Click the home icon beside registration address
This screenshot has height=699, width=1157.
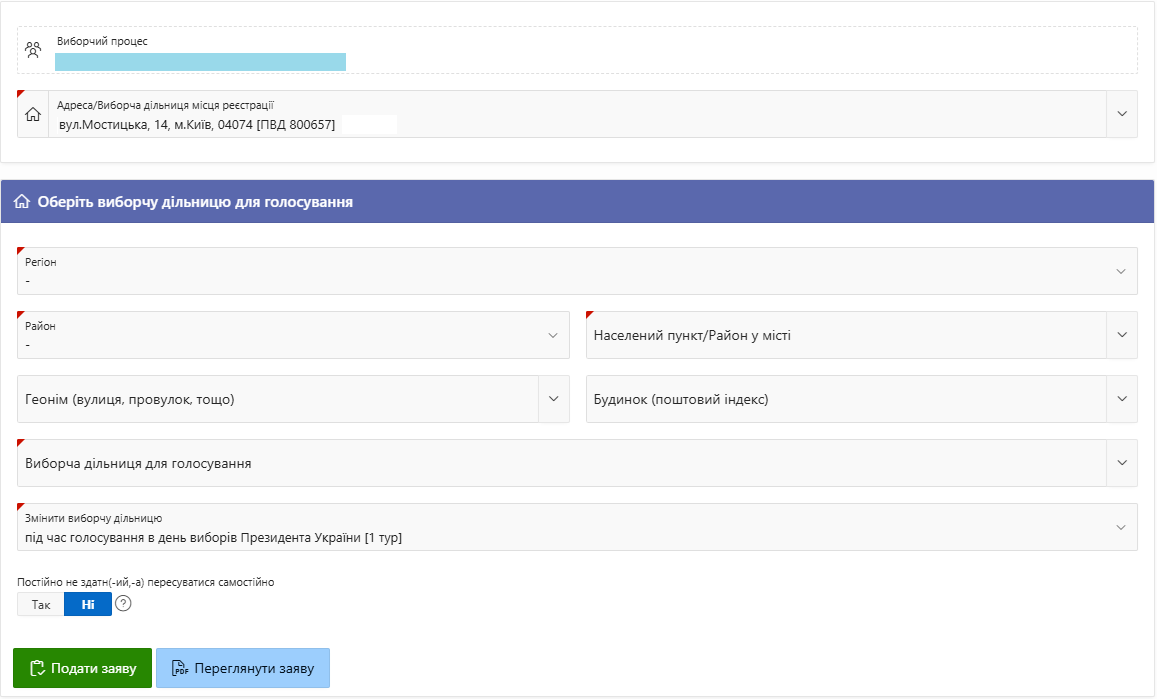(33, 115)
